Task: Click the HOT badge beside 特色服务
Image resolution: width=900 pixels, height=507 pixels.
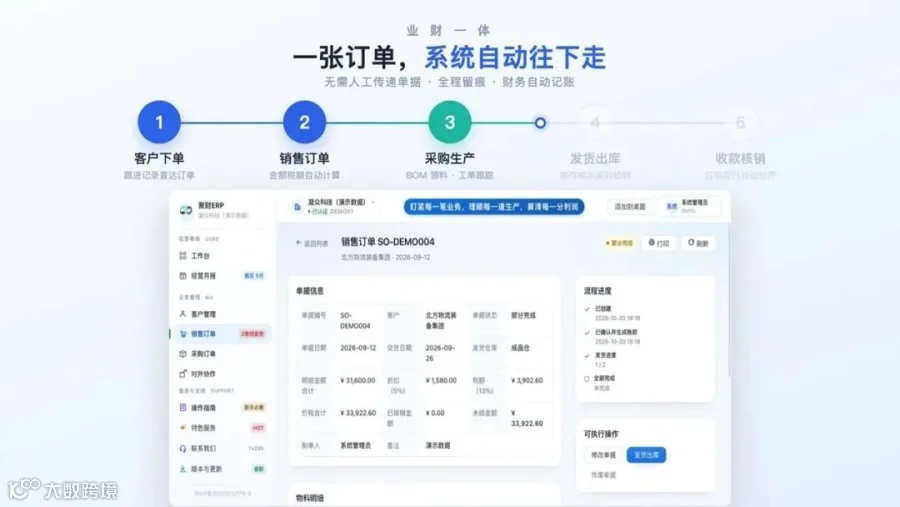Action: coord(258,428)
